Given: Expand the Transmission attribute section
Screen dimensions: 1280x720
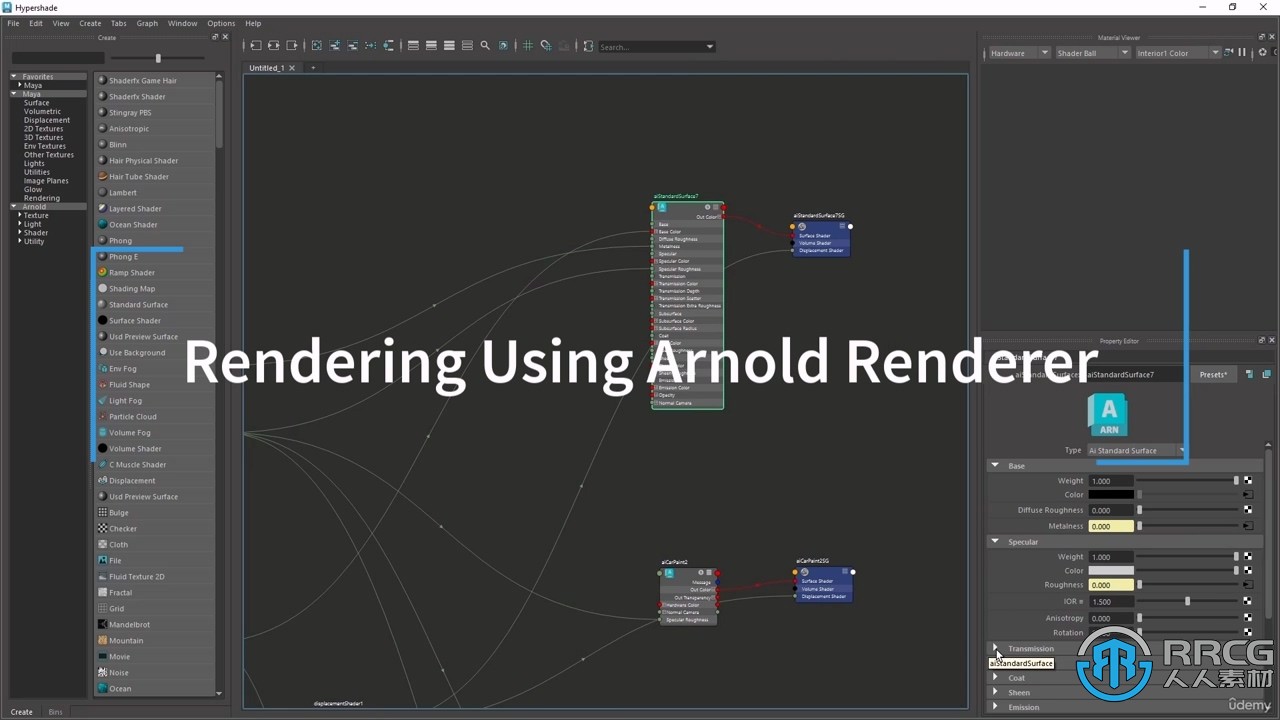Looking at the screenshot, I should [995, 649].
